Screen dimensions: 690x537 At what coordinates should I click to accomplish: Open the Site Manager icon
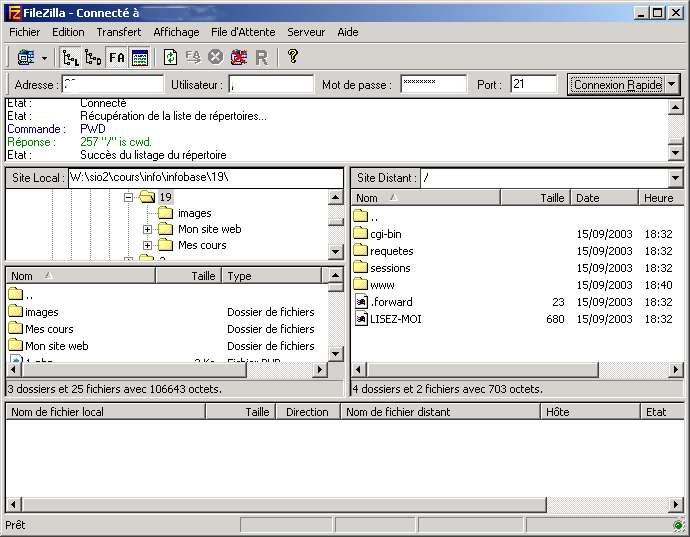(26, 57)
